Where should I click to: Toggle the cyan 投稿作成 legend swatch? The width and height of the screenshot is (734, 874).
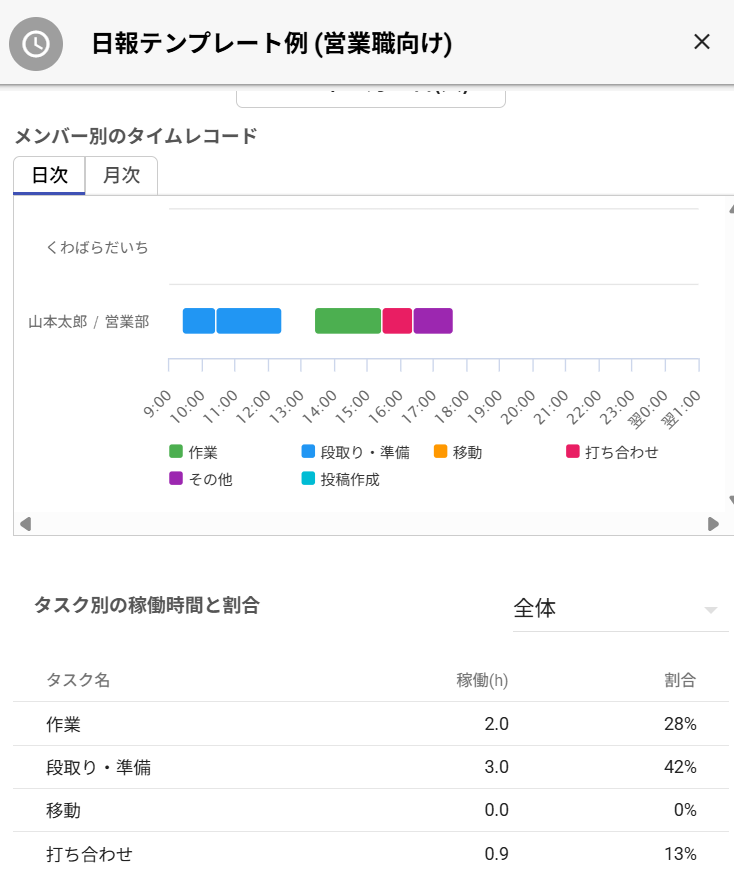[308, 478]
